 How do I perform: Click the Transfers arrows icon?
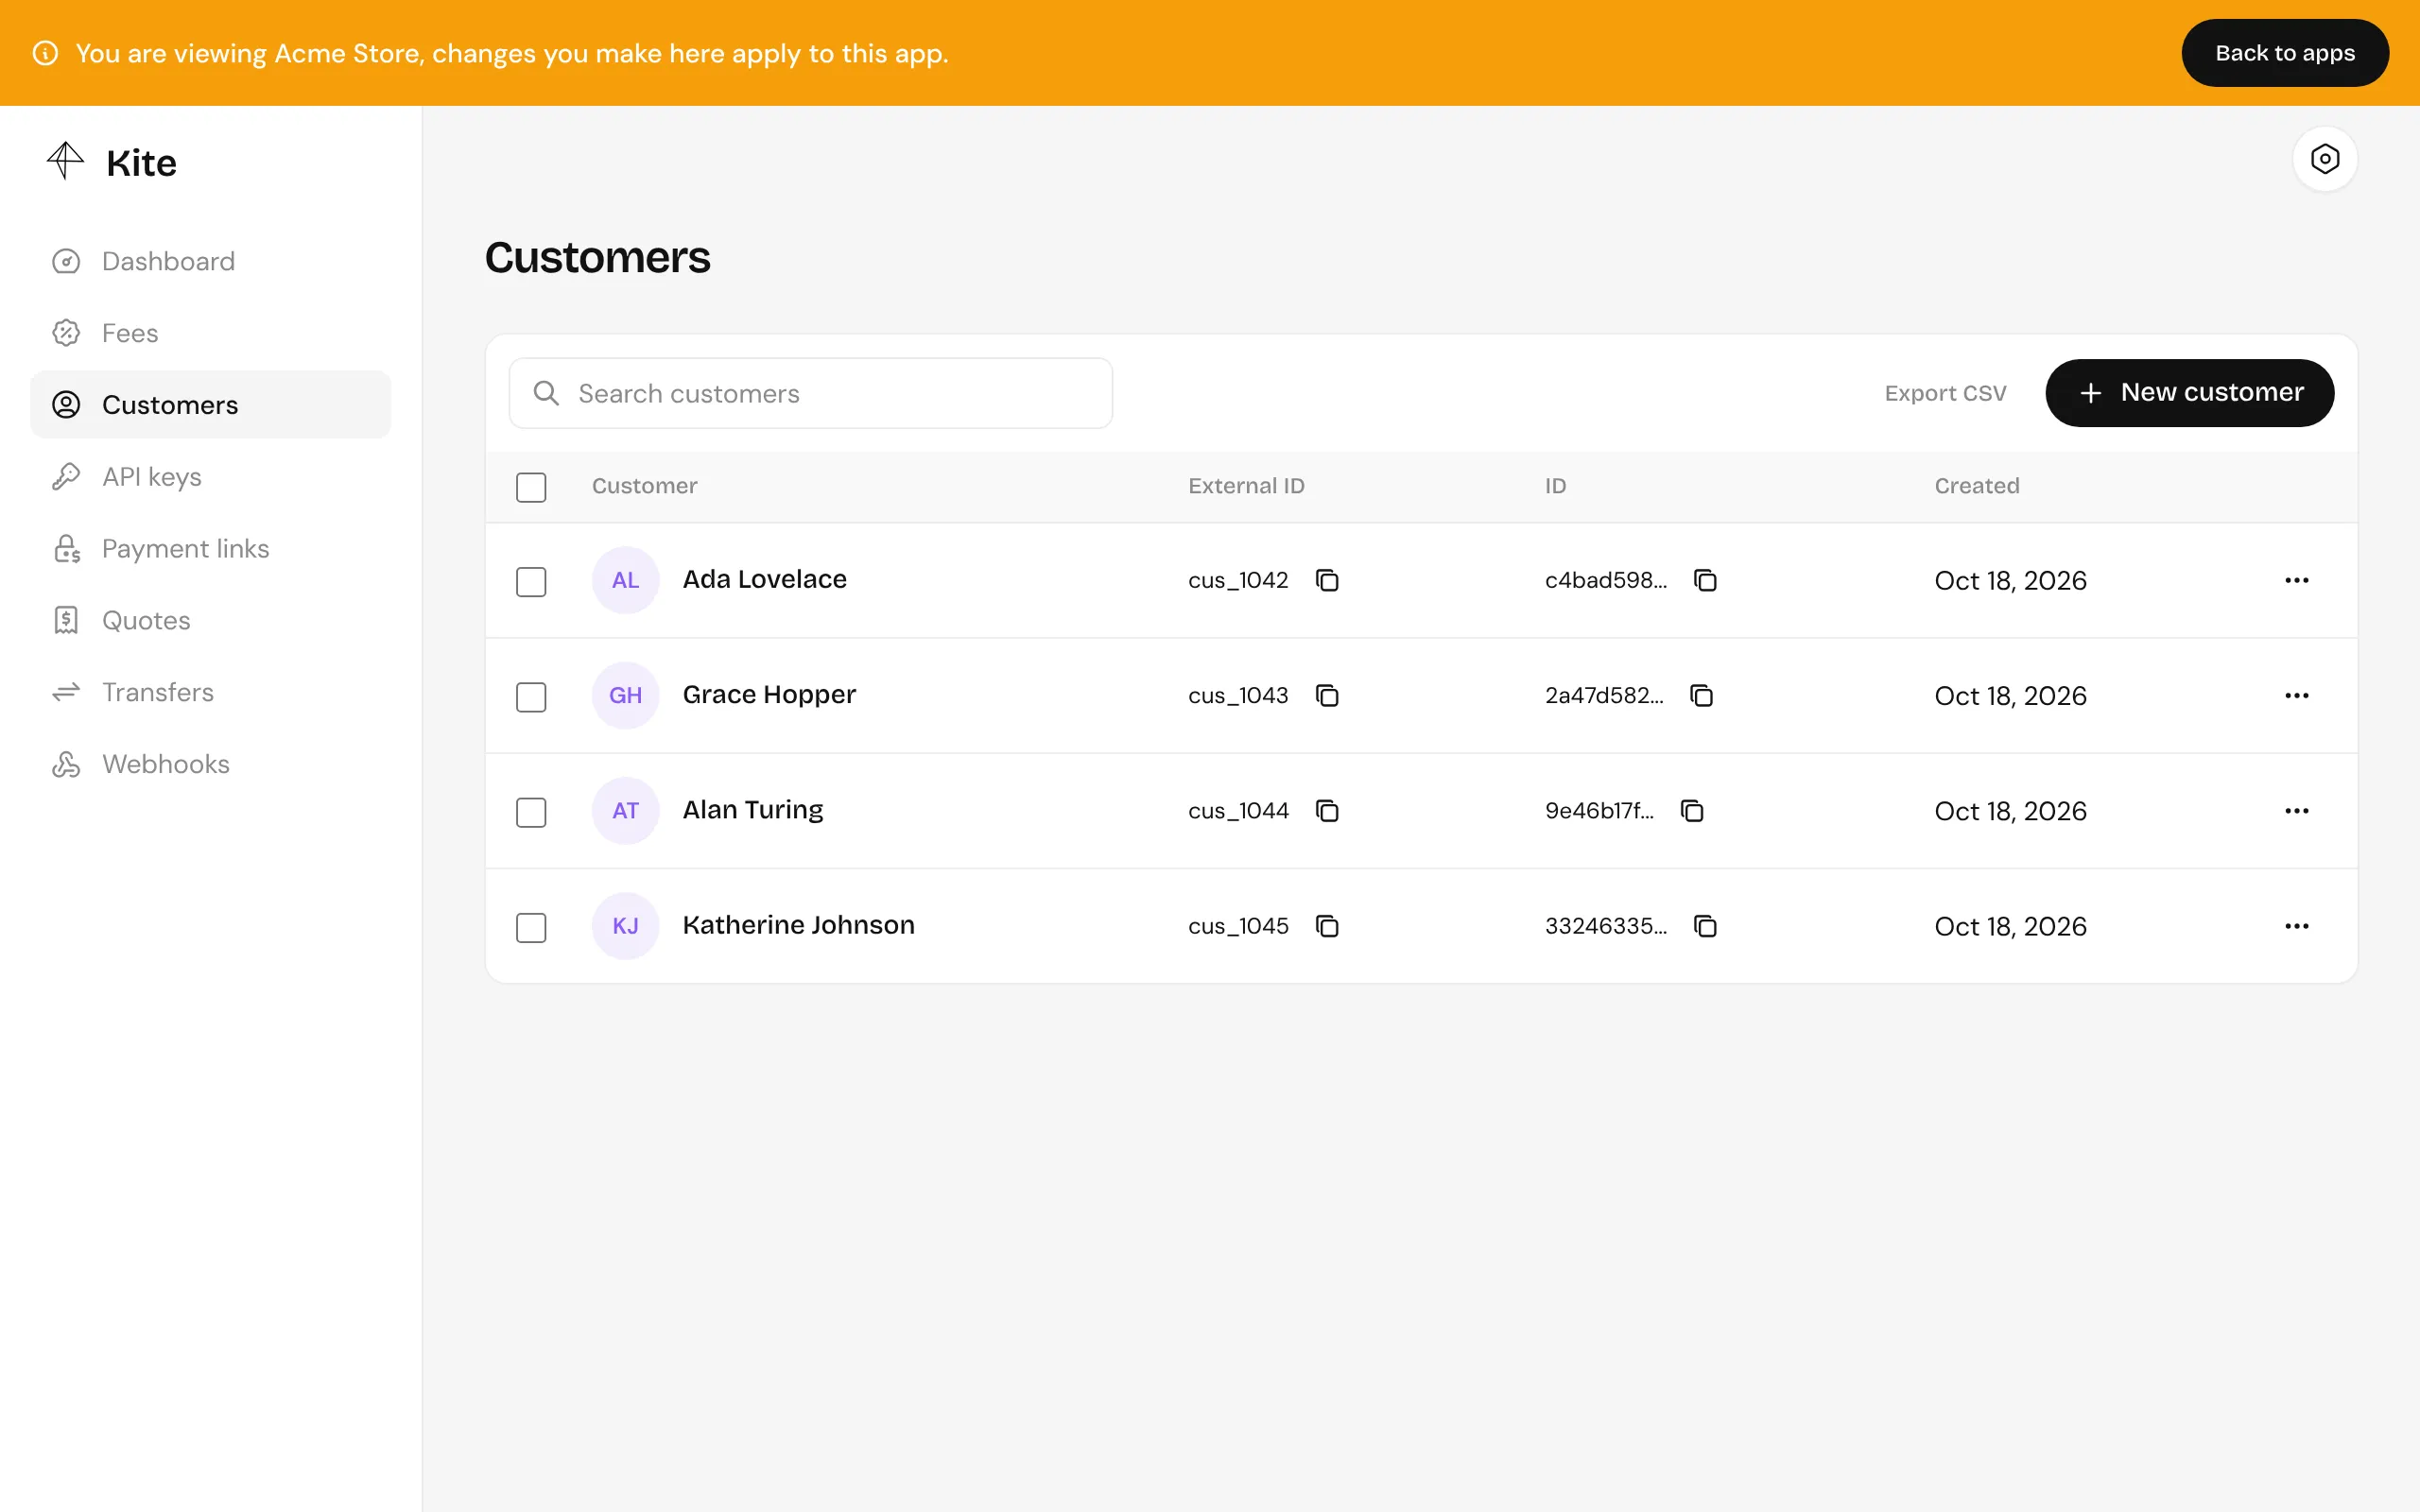pyautogui.click(x=66, y=692)
